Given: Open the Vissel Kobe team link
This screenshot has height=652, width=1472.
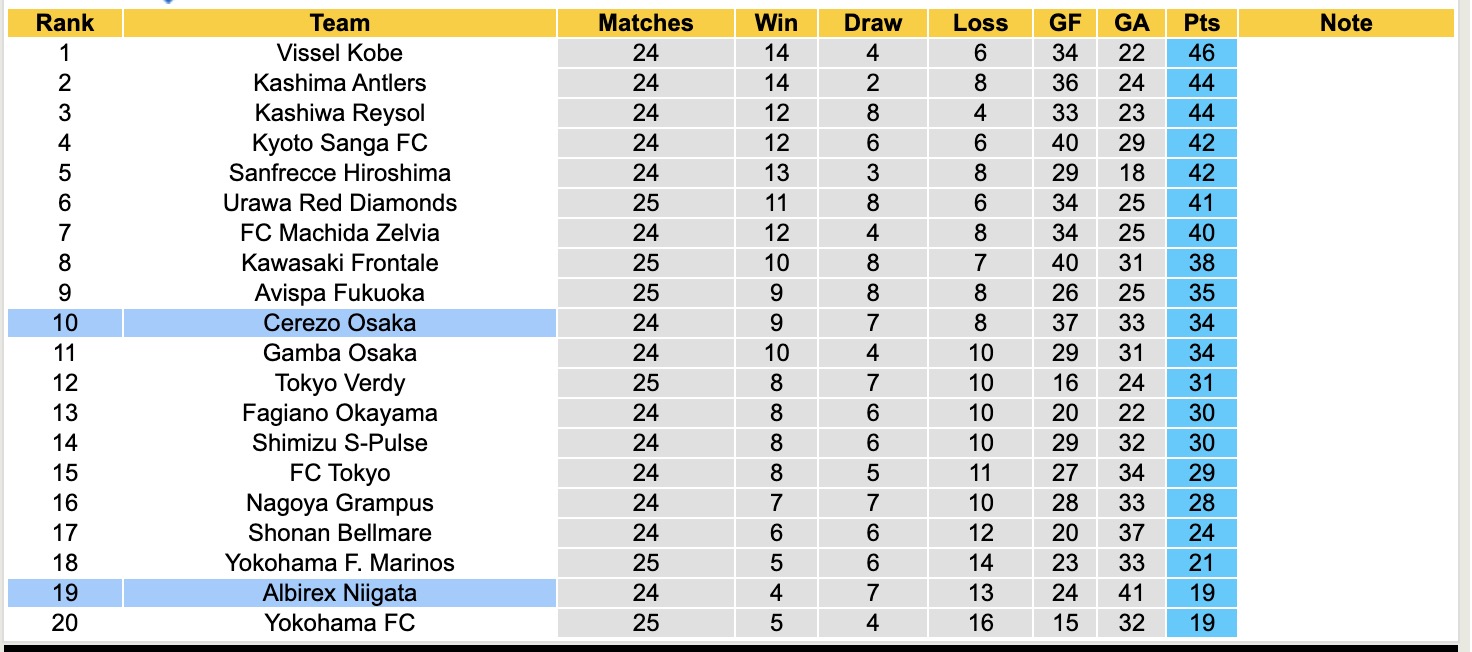Looking at the screenshot, I should 340,53.
